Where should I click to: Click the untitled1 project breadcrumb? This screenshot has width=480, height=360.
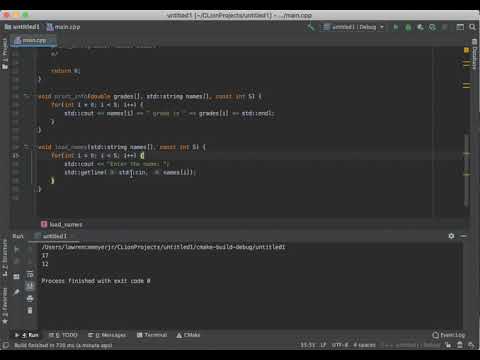point(22,27)
